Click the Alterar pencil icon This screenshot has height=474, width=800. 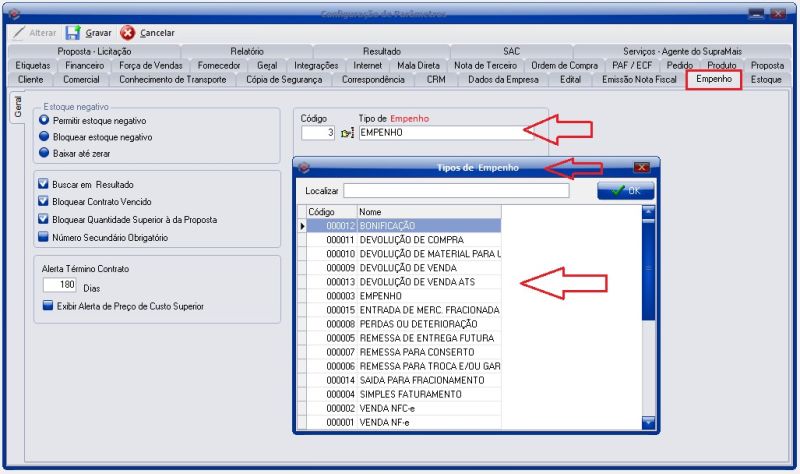[x=19, y=33]
